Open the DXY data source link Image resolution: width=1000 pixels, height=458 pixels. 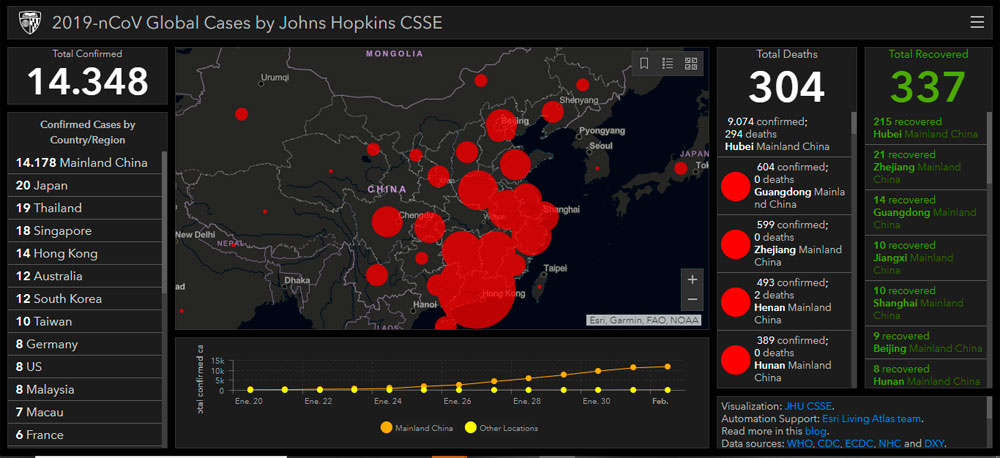[x=934, y=443]
